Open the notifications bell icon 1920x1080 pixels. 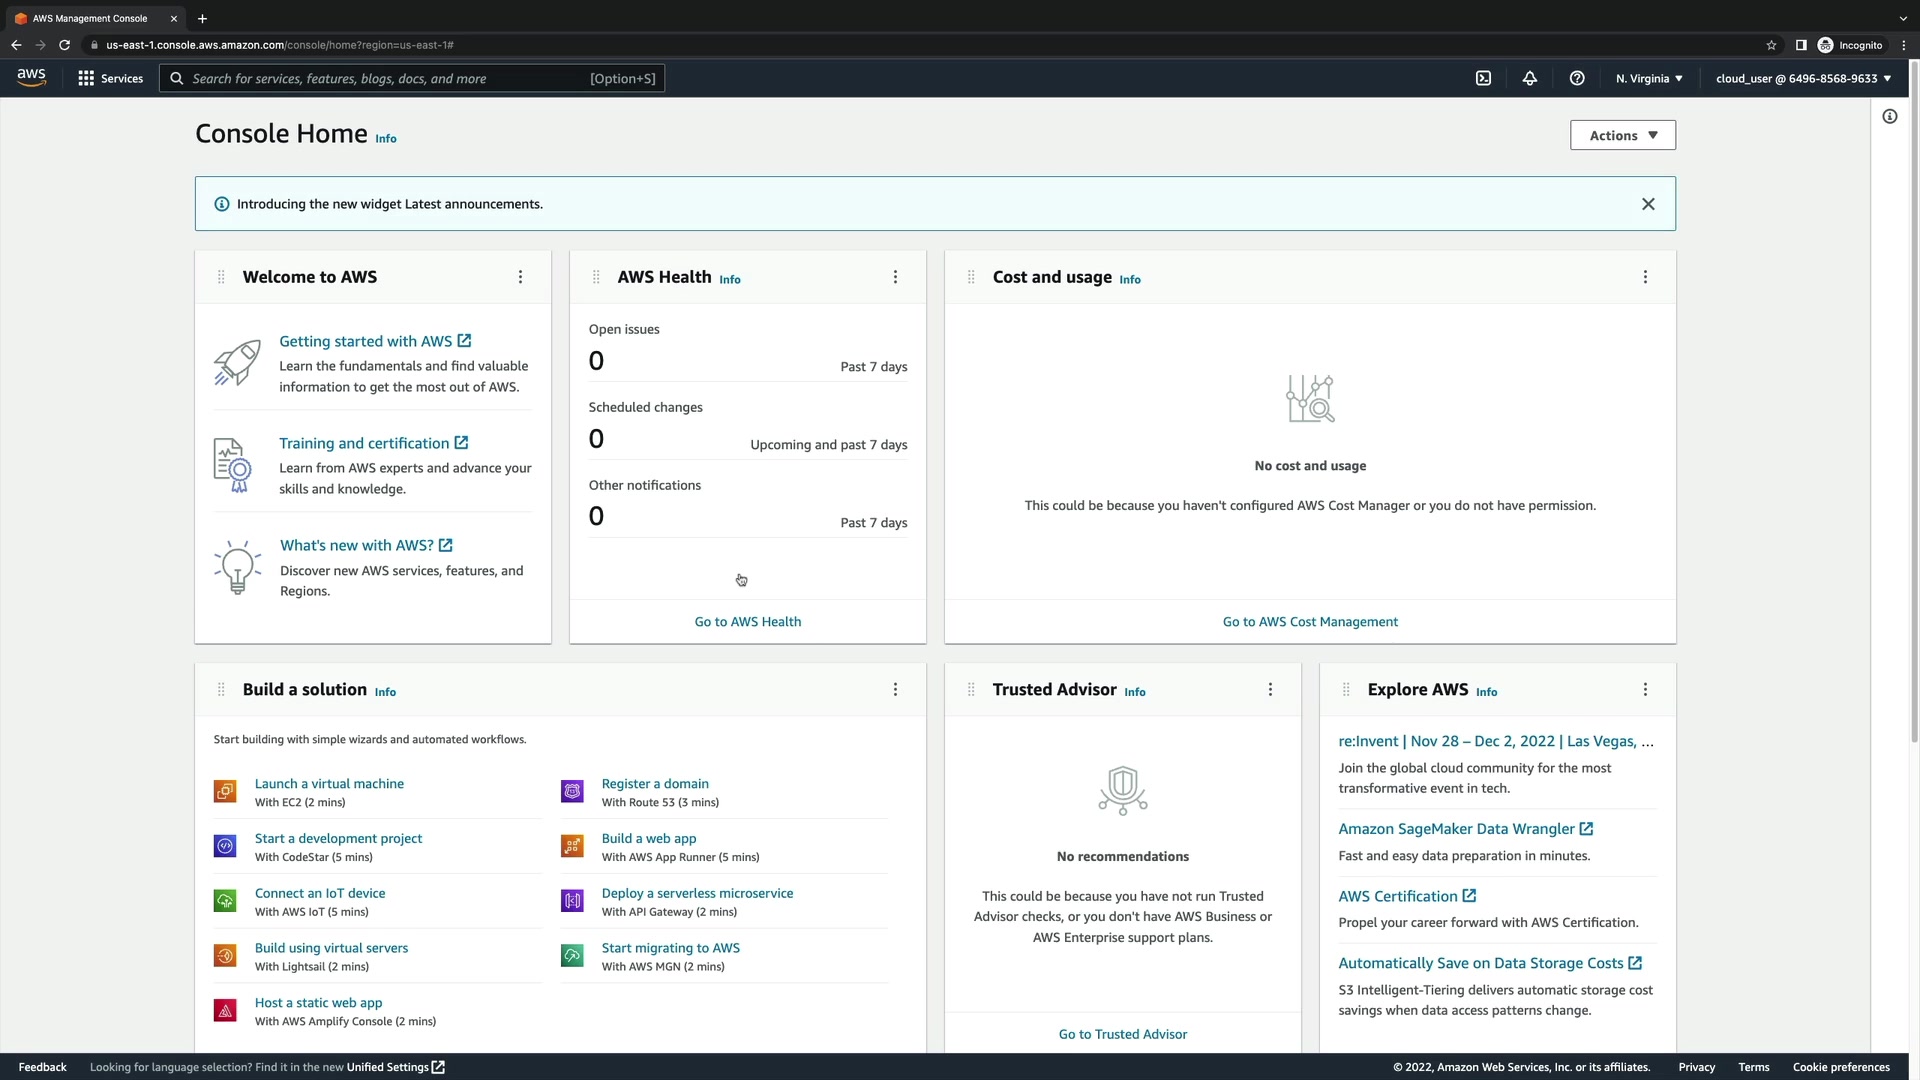tap(1529, 78)
